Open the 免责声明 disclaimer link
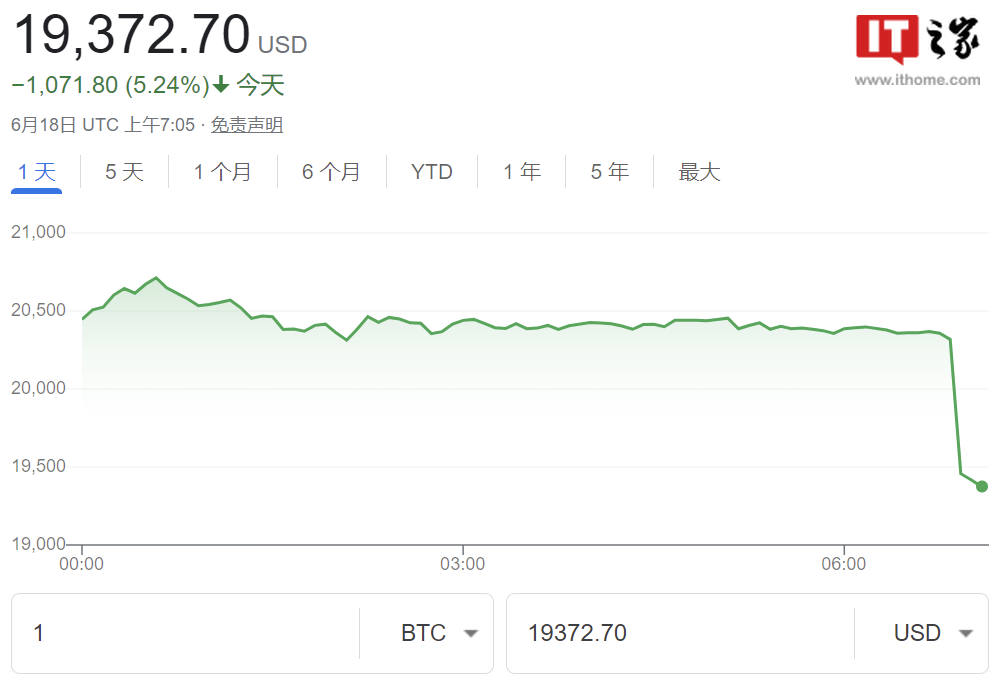 (x=246, y=125)
